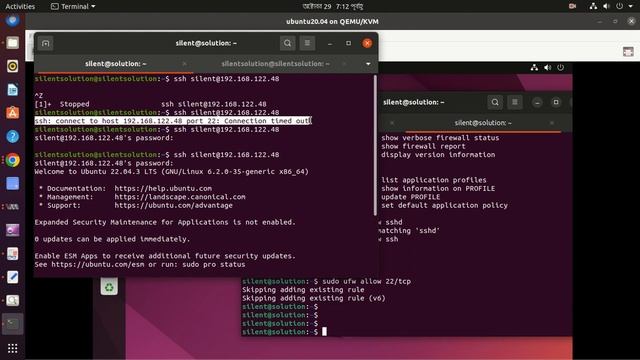Image resolution: width=640 pixels, height=360 pixels.
Task: Close the guest terminal's silent@solution tab
Action: pyautogui.click(x=552, y=123)
